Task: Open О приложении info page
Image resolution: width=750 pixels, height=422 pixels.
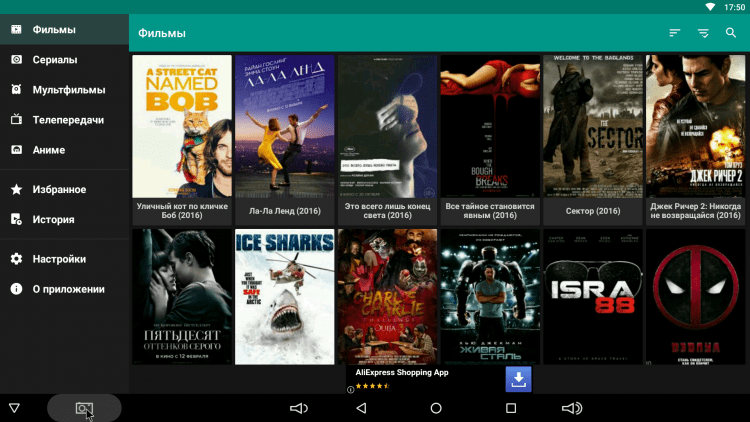Action: click(68, 289)
